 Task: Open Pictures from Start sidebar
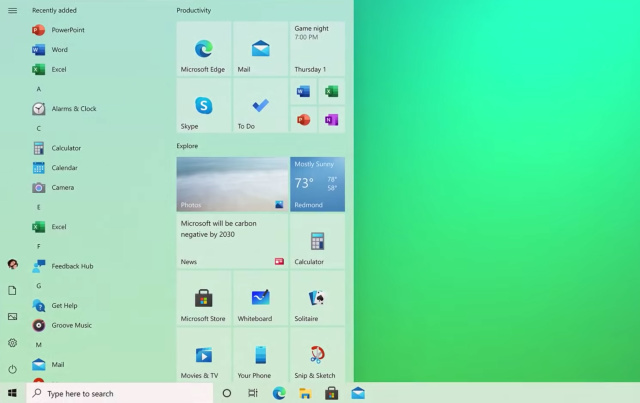pyautogui.click(x=13, y=316)
